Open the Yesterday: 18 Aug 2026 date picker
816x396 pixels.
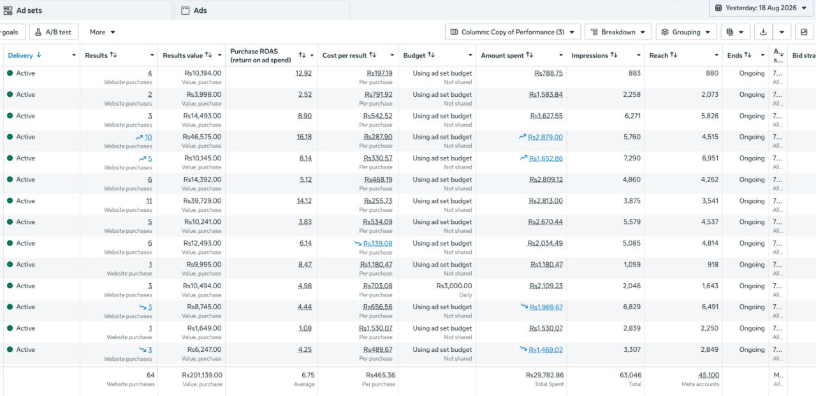click(761, 8)
